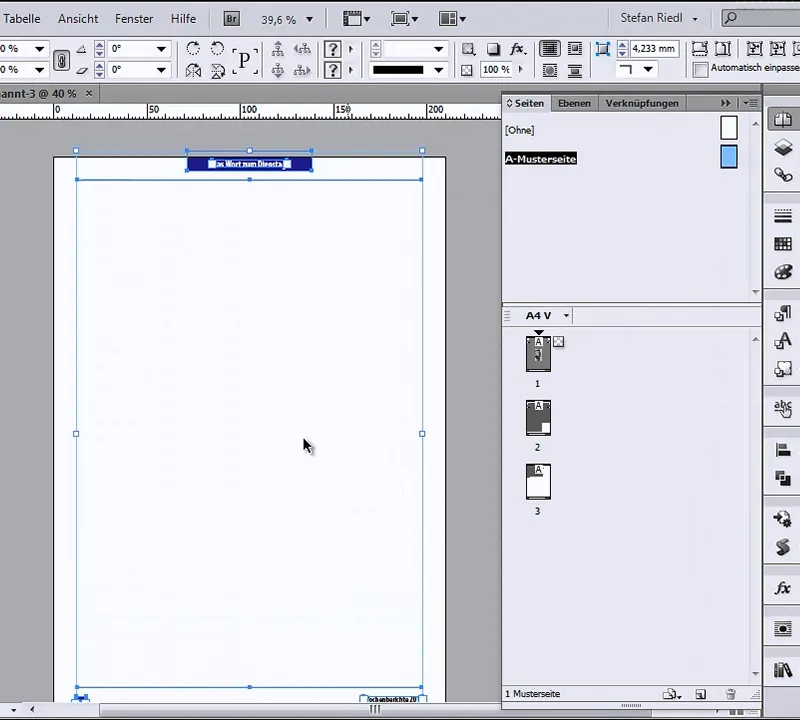This screenshot has height=720, width=800.
Task: Open the Library books panel icon
Action: [783, 669]
